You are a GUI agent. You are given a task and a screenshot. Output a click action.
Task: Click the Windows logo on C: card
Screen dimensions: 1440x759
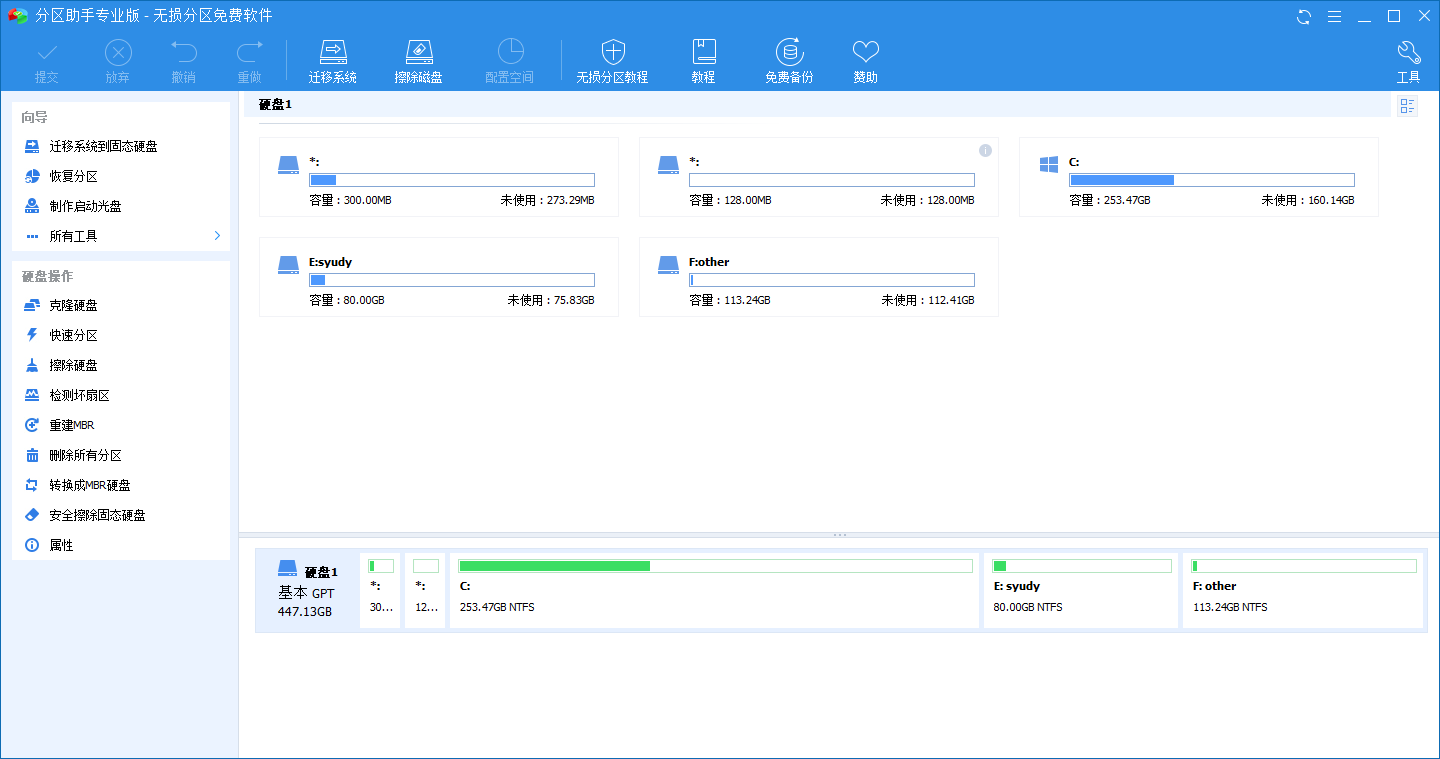(x=1049, y=164)
